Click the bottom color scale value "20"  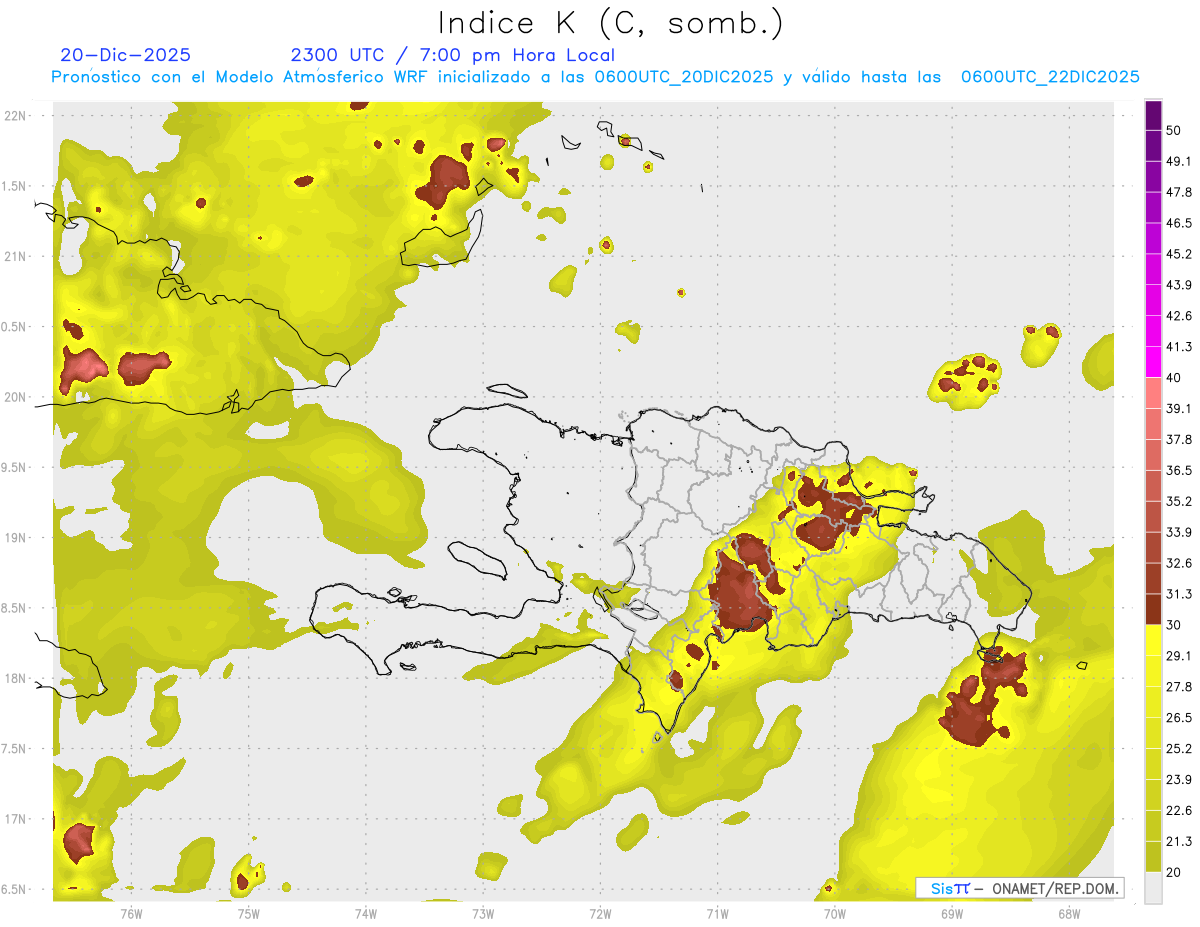click(1173, 872)
